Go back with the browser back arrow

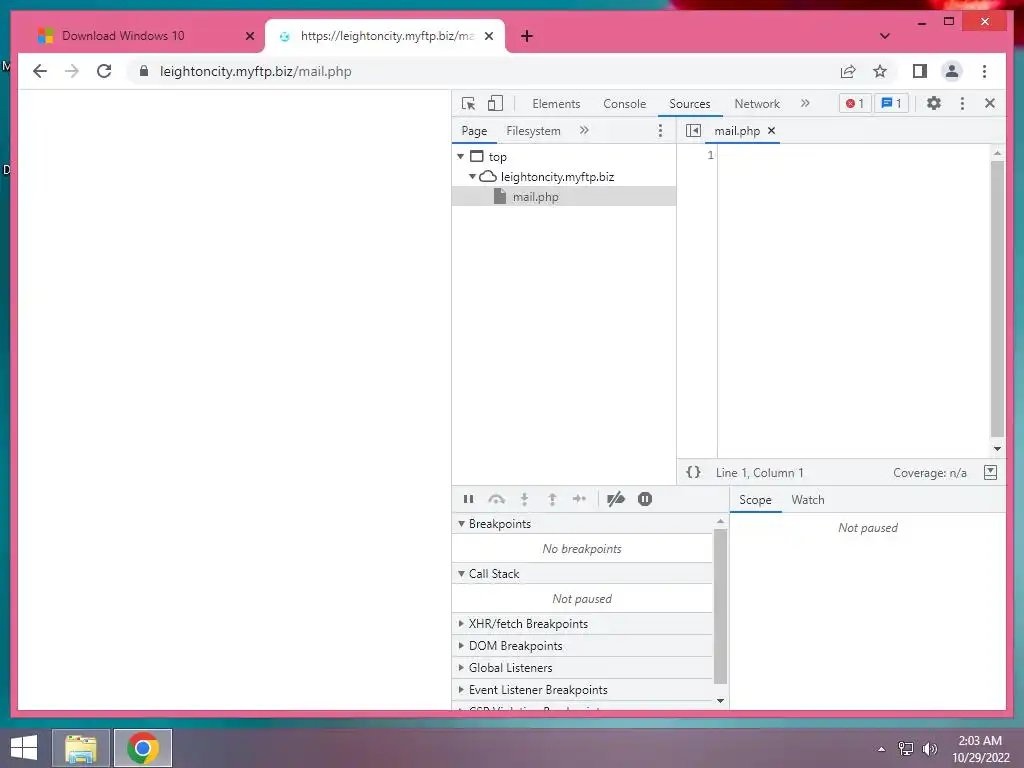40,71
